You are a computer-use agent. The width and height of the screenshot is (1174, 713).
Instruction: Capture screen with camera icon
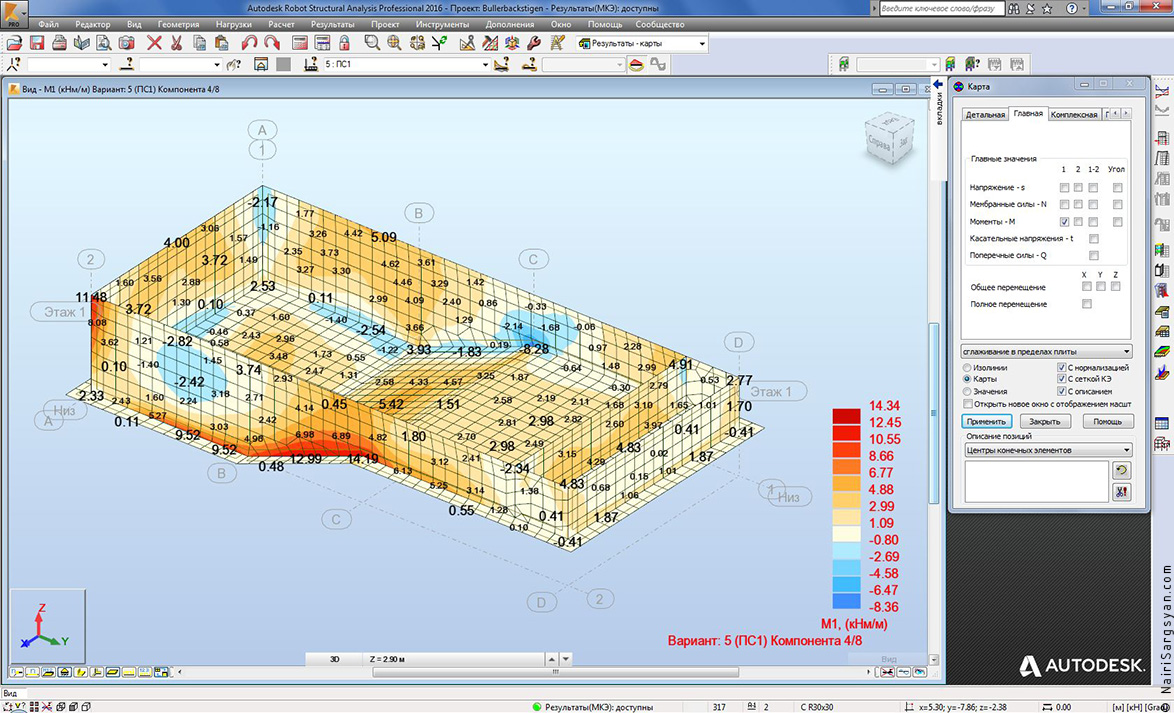127,43
